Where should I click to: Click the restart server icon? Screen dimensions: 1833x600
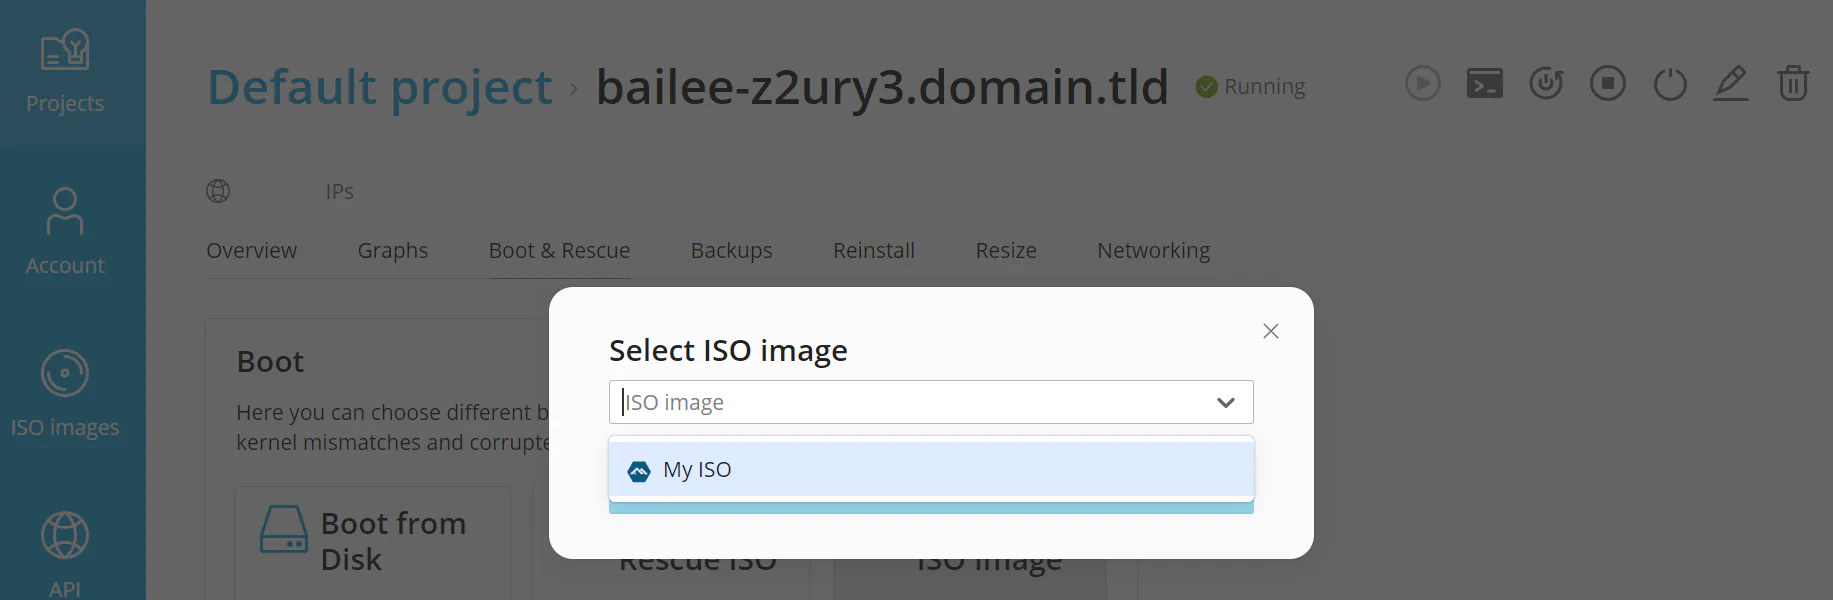click(x=1546, y=83)
